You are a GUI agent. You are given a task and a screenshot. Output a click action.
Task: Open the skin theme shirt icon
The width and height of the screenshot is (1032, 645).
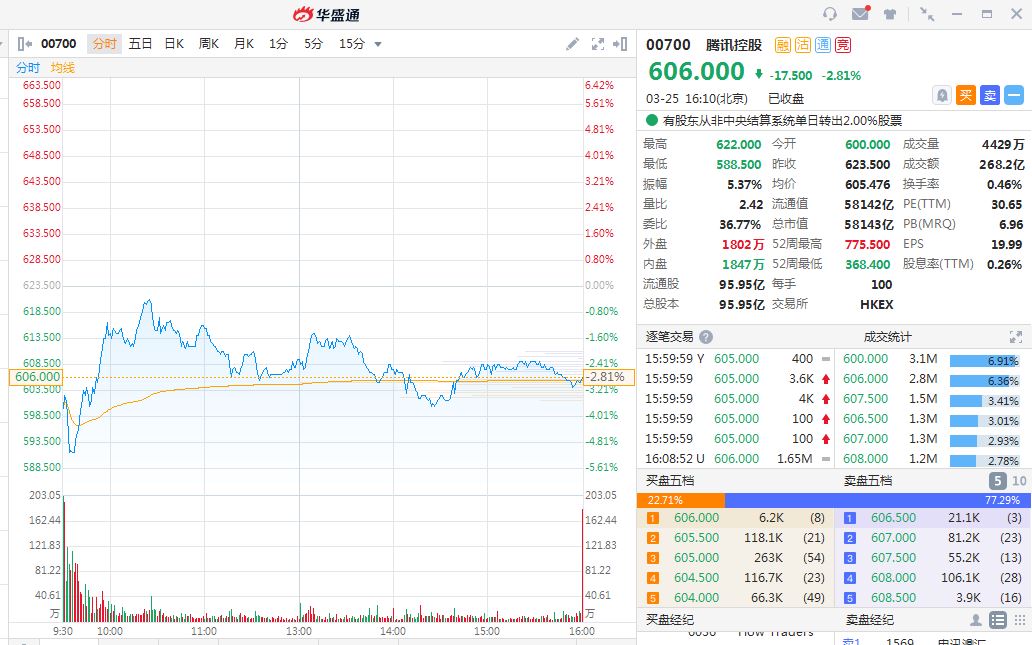890,14
